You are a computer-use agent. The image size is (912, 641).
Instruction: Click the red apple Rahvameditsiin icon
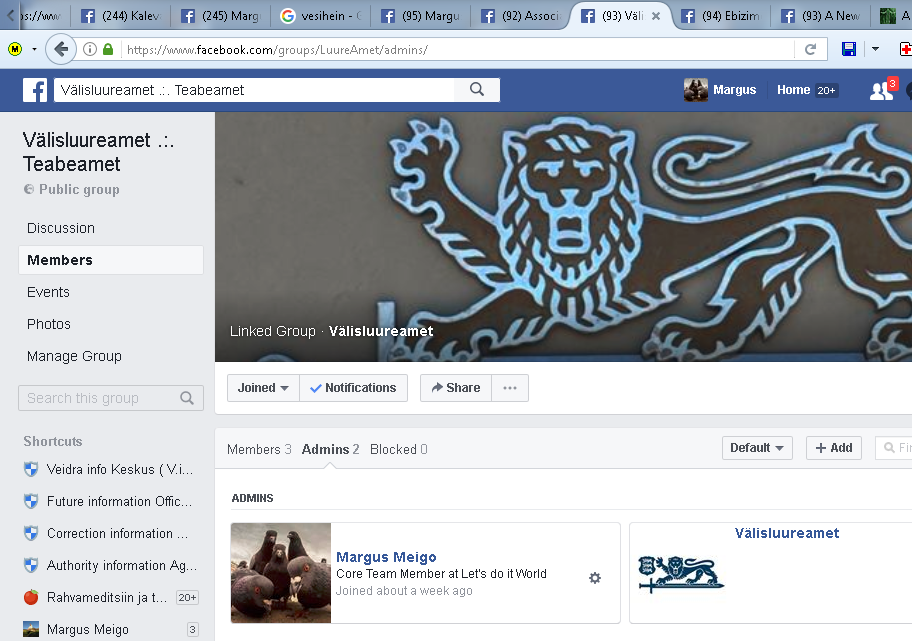[x=31, y=597]
